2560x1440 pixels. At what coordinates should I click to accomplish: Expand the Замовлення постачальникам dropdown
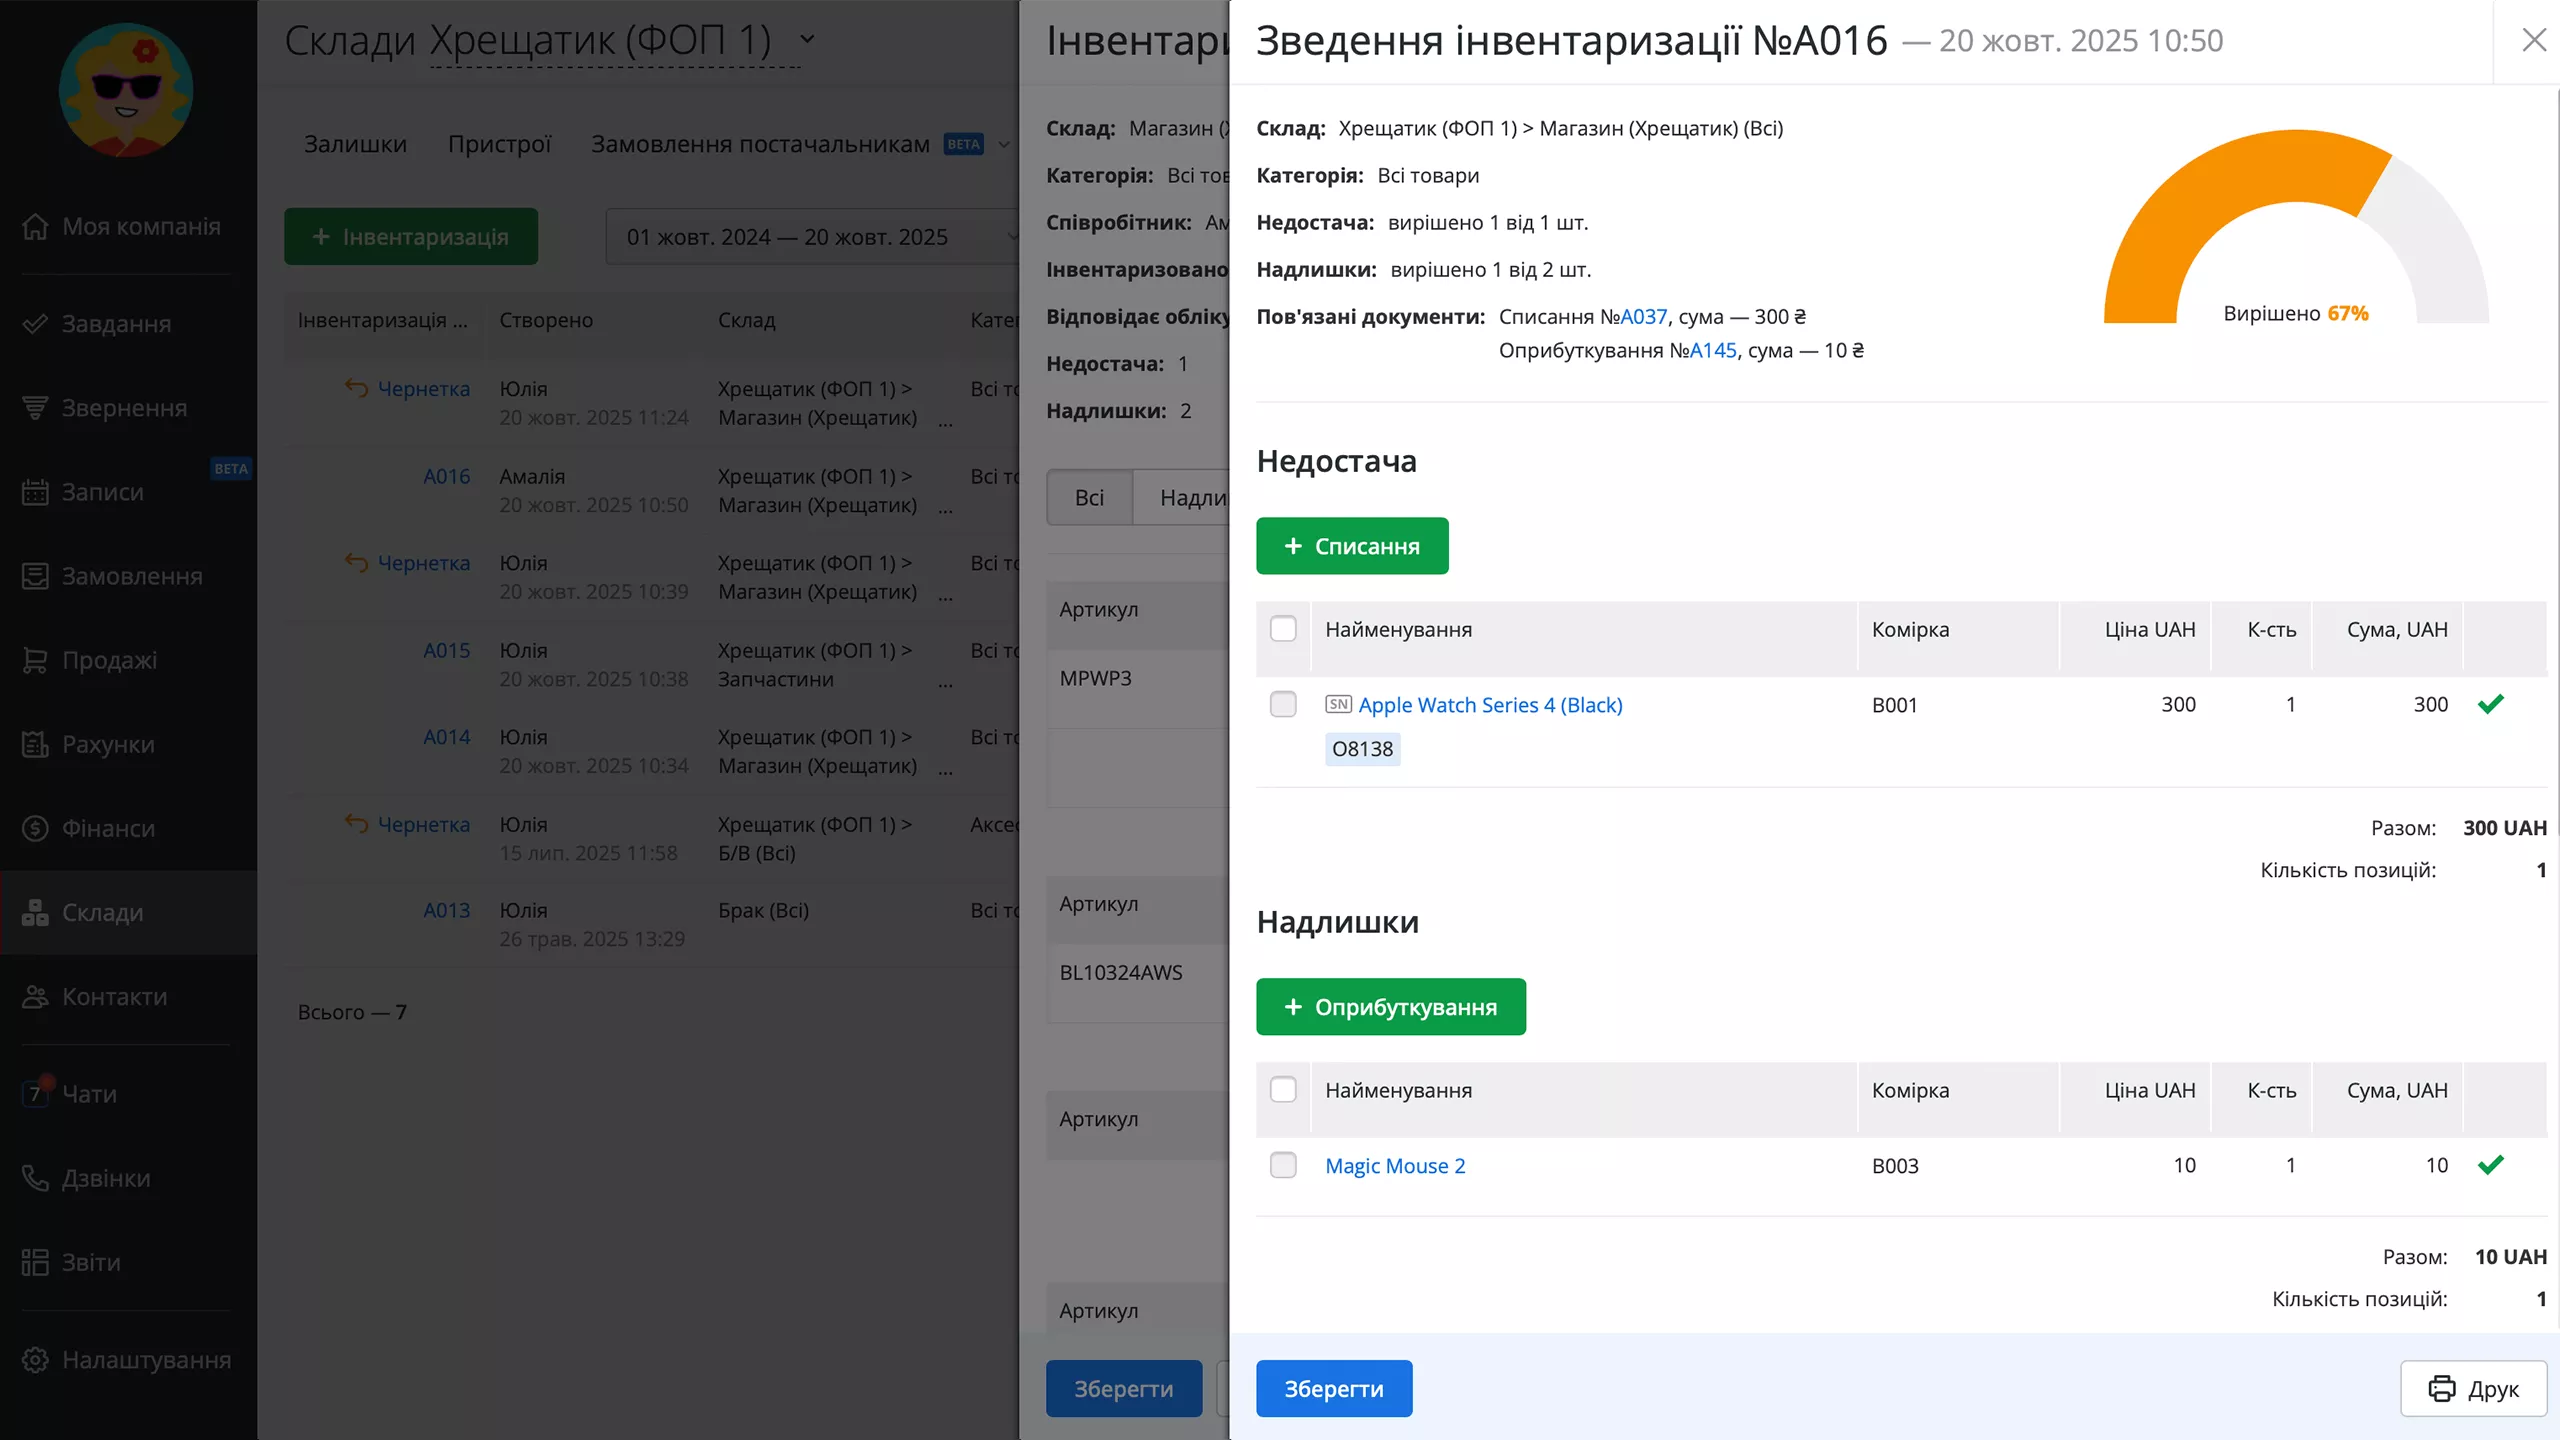1004,143
